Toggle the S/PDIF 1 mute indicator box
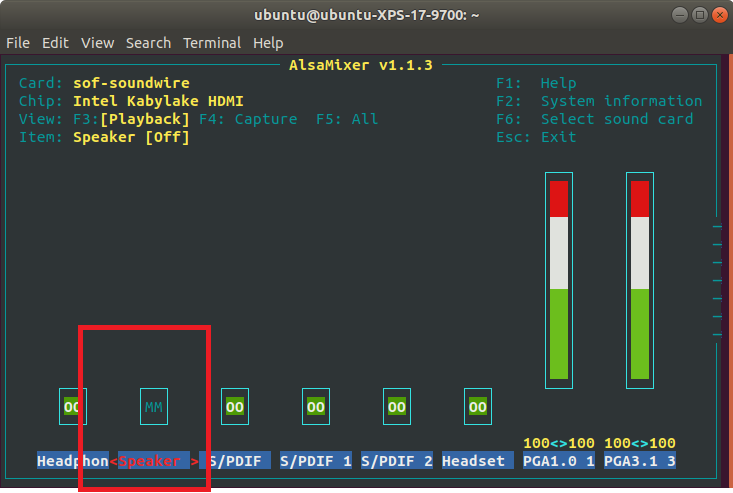 tap(316, 407)
